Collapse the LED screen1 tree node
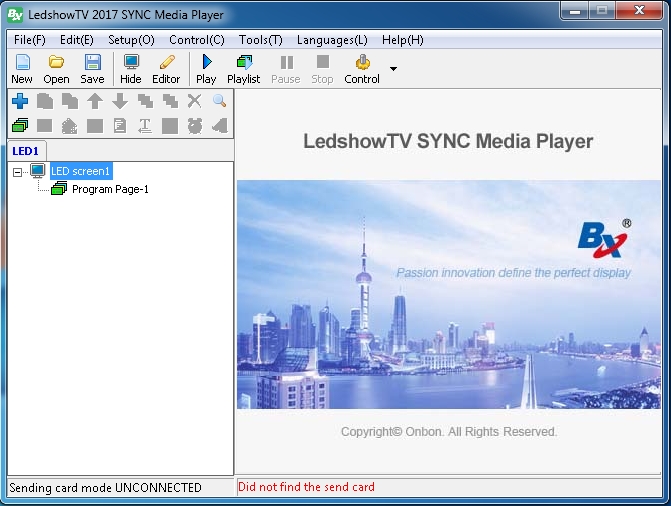This screenshot has width=671, height=506. click(17, 172)
